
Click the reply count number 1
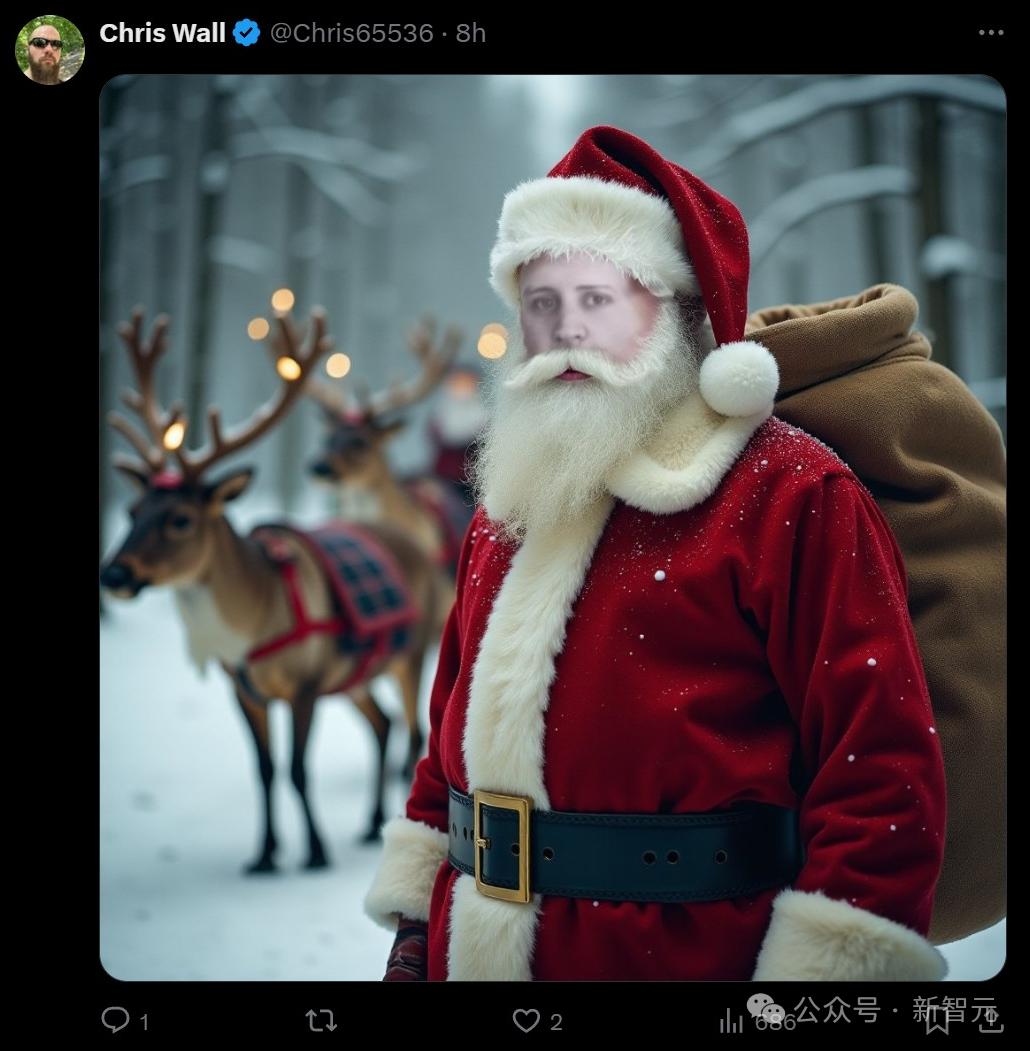[x=144, y=1021]
